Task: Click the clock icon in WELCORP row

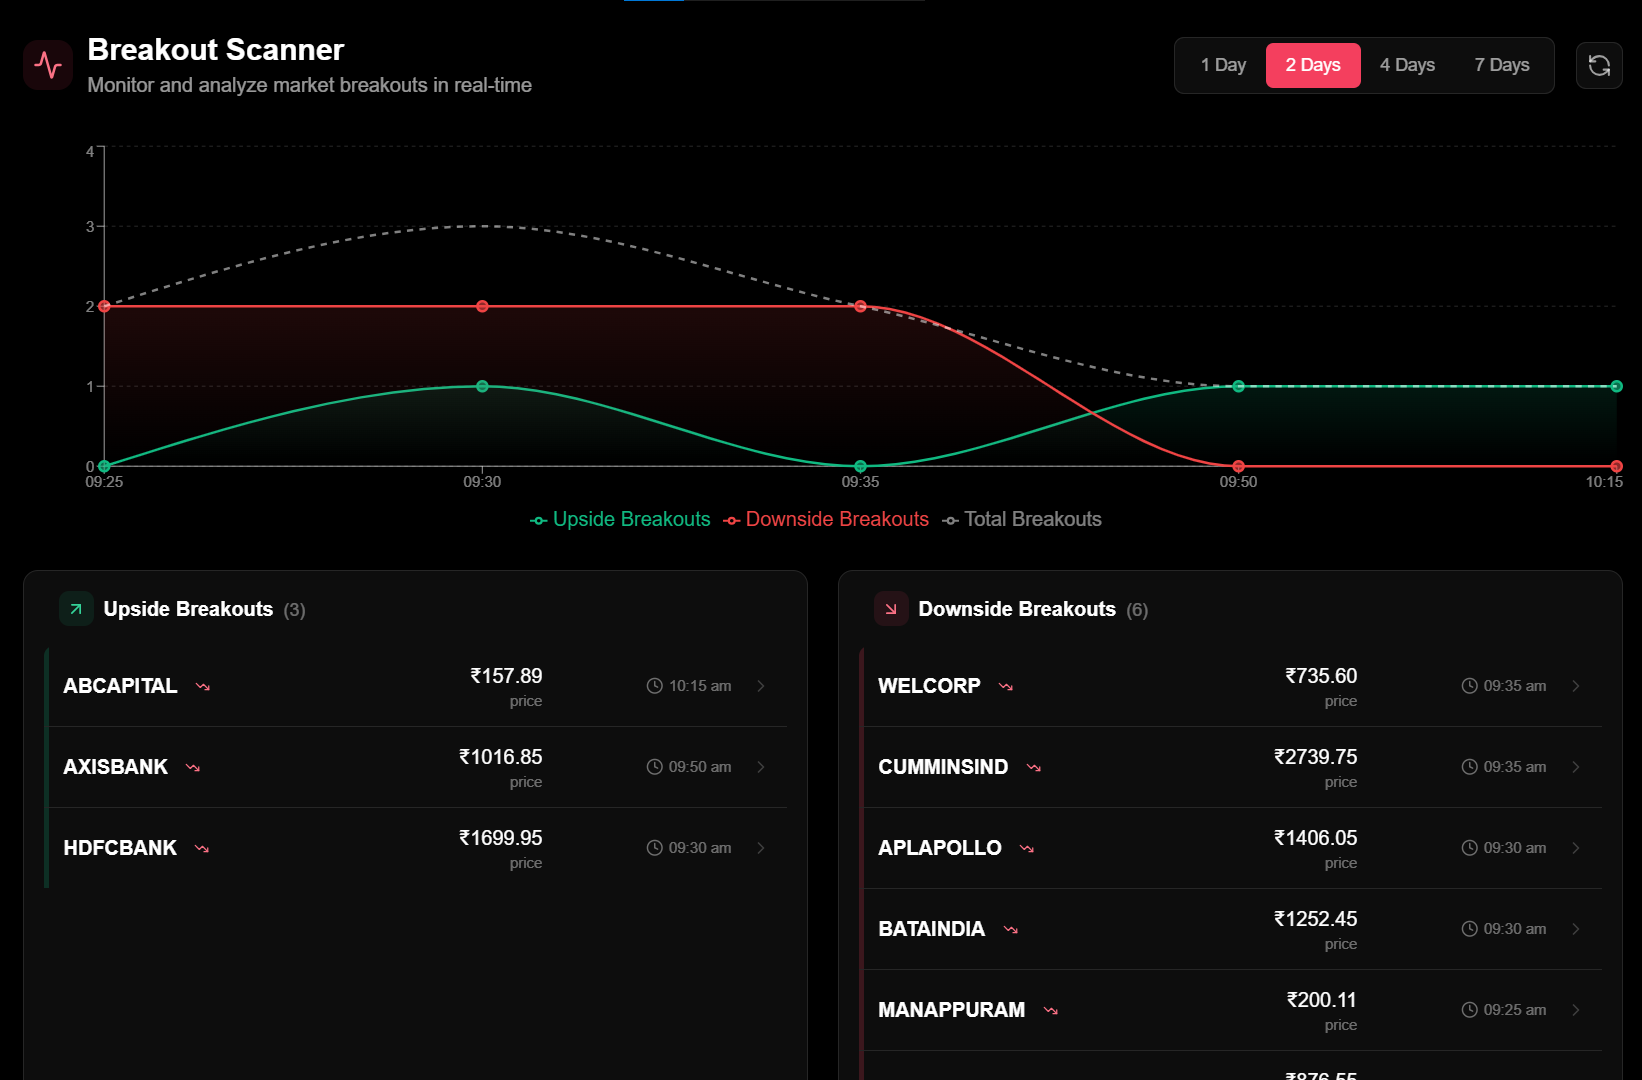Action: click(x=1470, y=686)
